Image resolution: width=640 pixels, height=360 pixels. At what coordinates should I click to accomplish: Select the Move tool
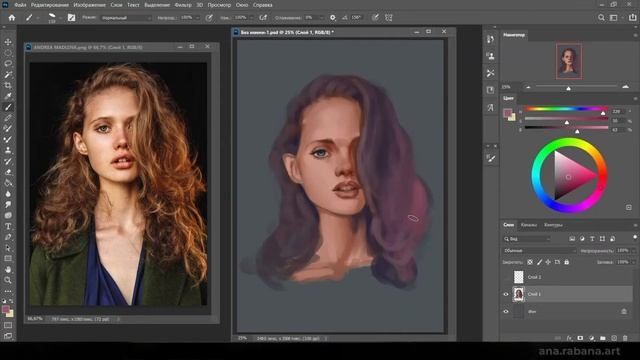(8, 42)
